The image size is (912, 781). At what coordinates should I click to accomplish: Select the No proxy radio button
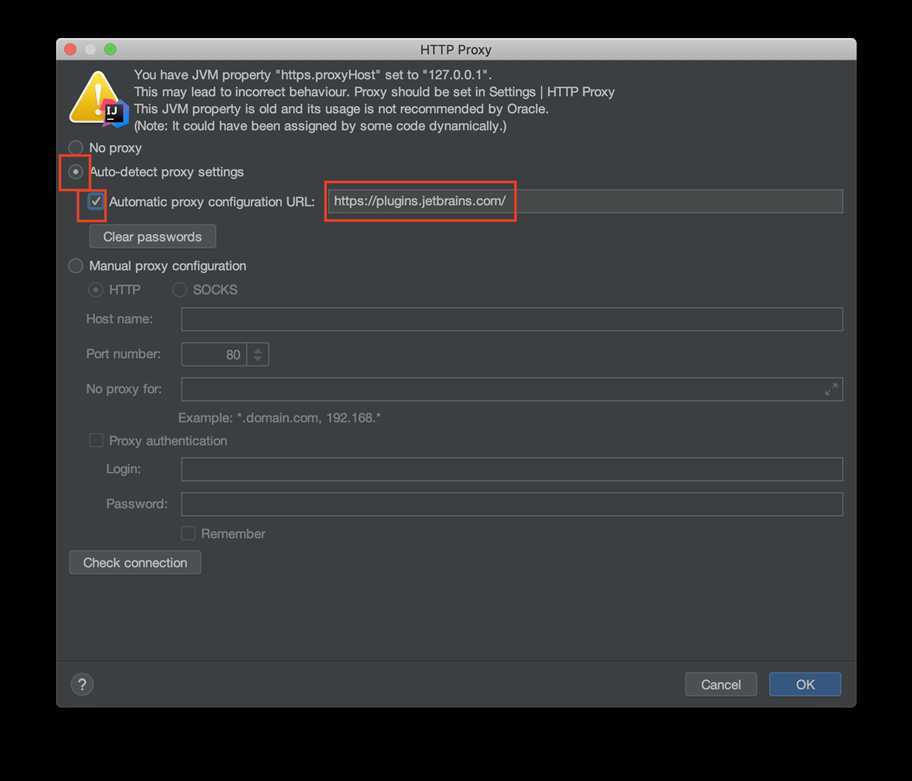click(76, 148)
